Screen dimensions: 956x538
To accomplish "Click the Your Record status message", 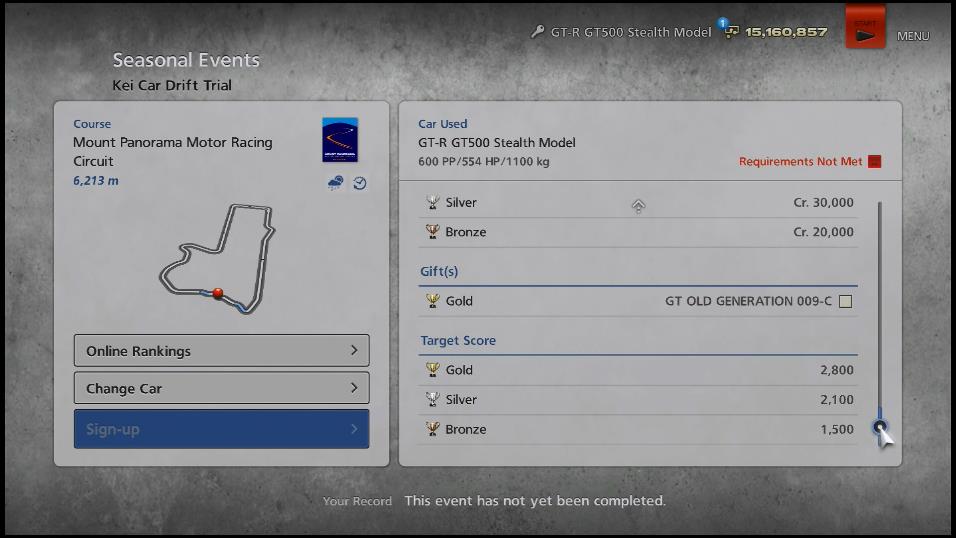I will click(535, 501).
